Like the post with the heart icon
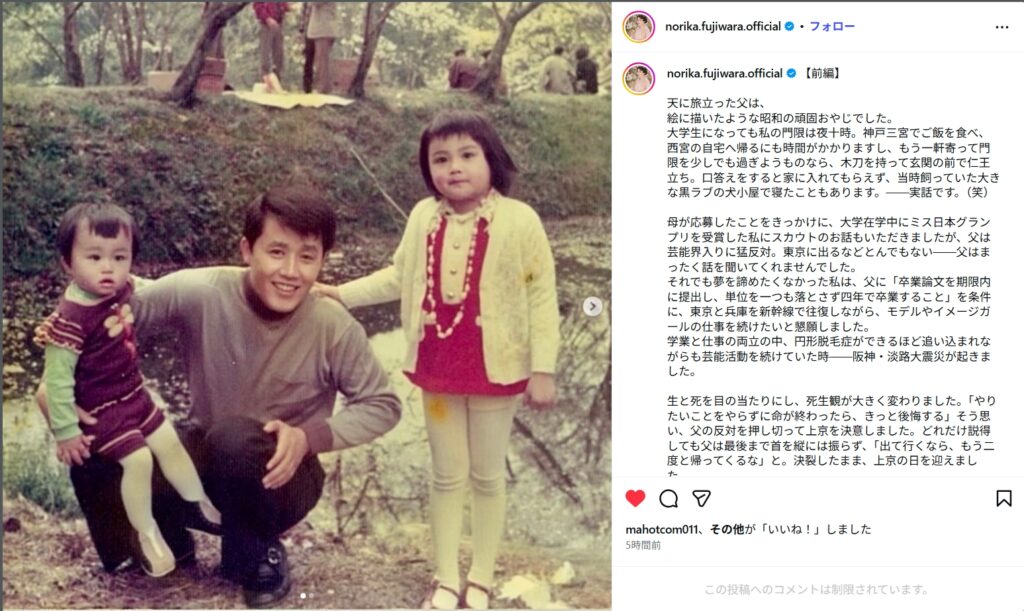1024x611 pixels. [x=635, y=499]
